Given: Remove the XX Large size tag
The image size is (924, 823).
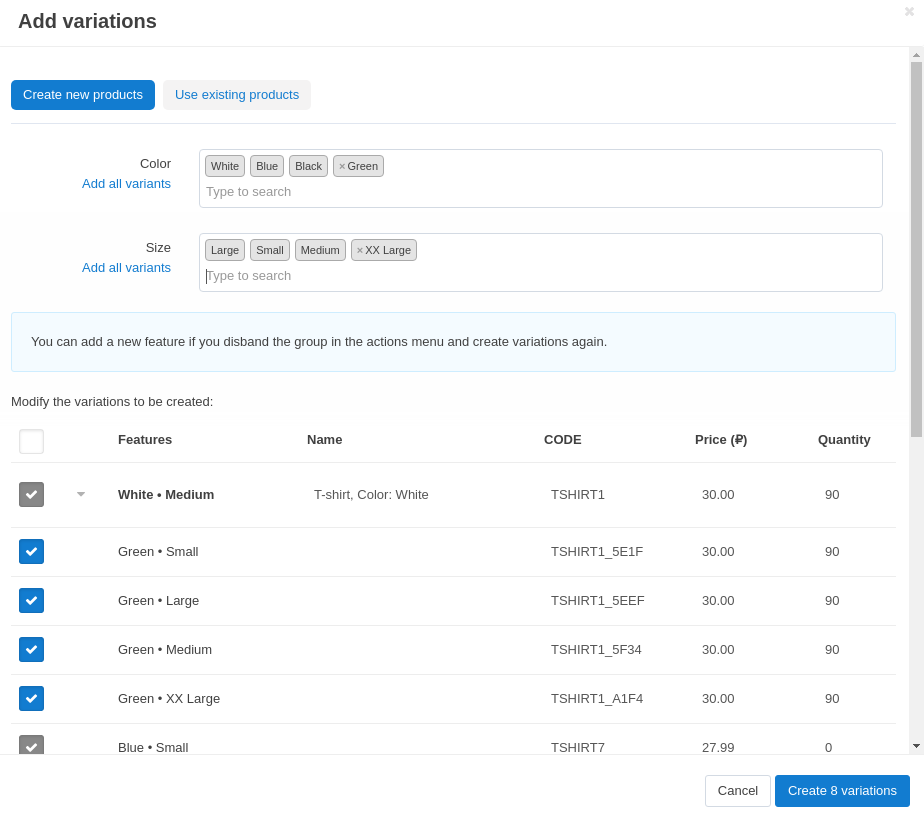Looking at the screenshot, I should point(359,250).
